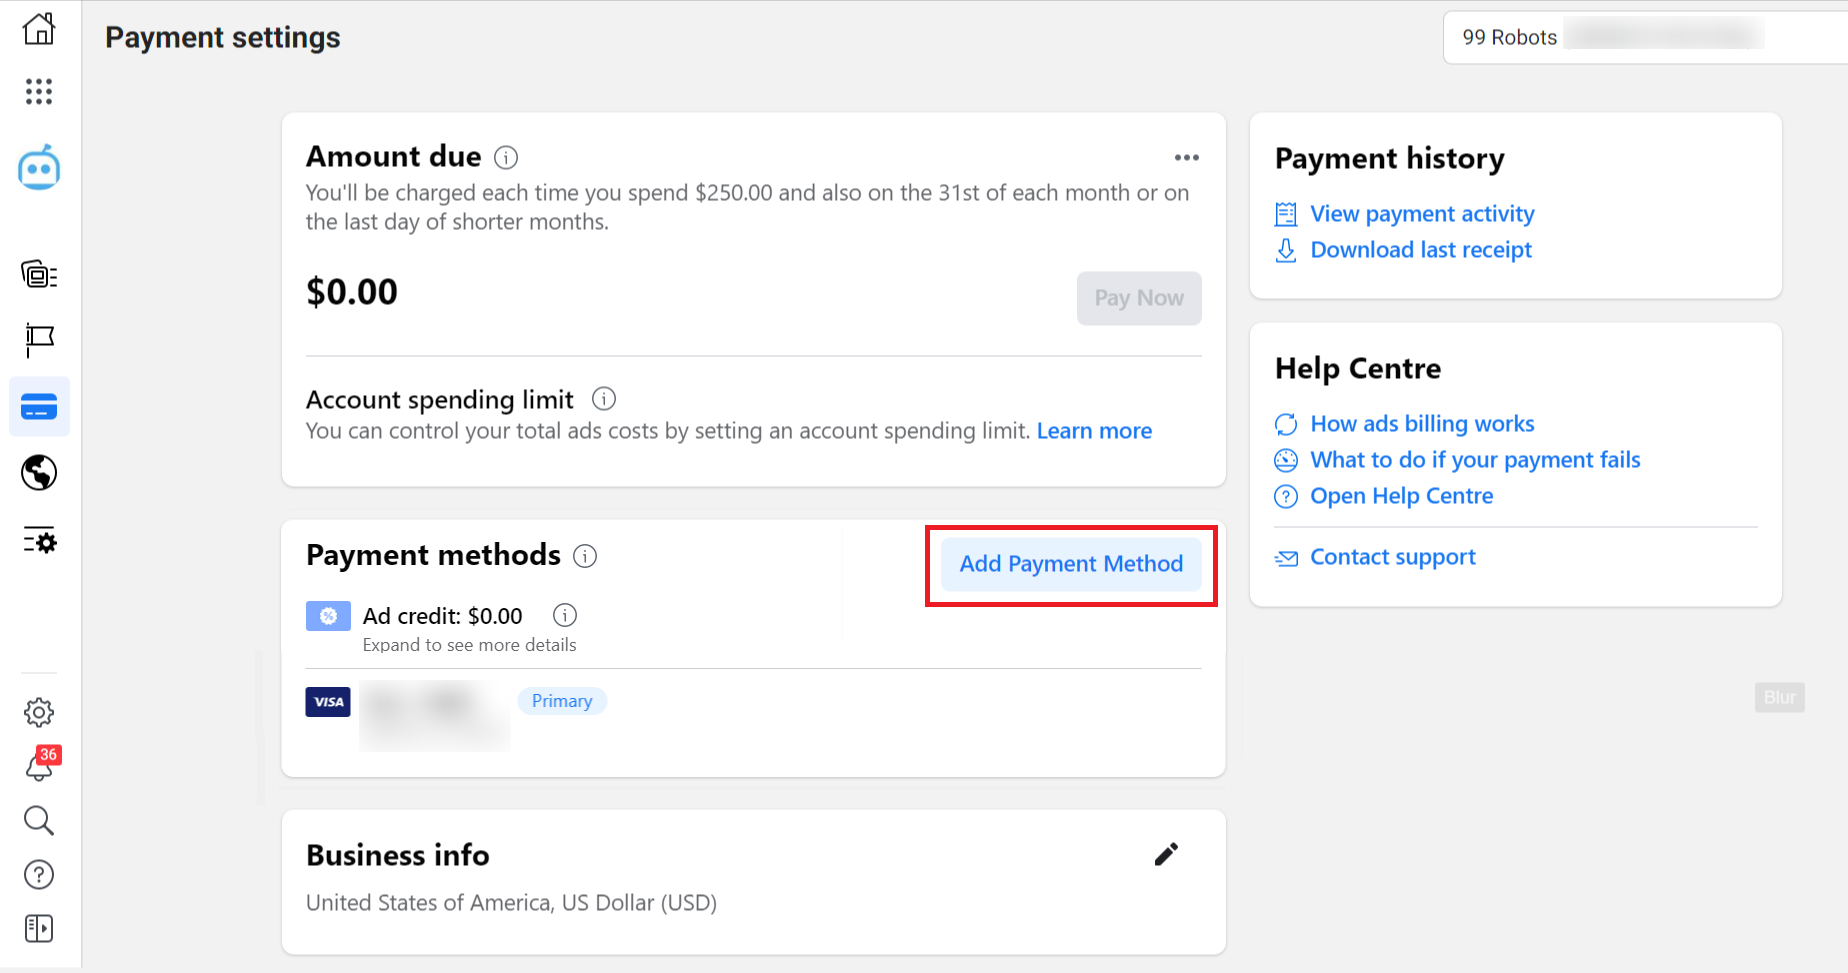The height and width of the screenshot is (973, 1848).
Task: Edit Business info with pencil icon
Action: click(x=1165, y=854)
